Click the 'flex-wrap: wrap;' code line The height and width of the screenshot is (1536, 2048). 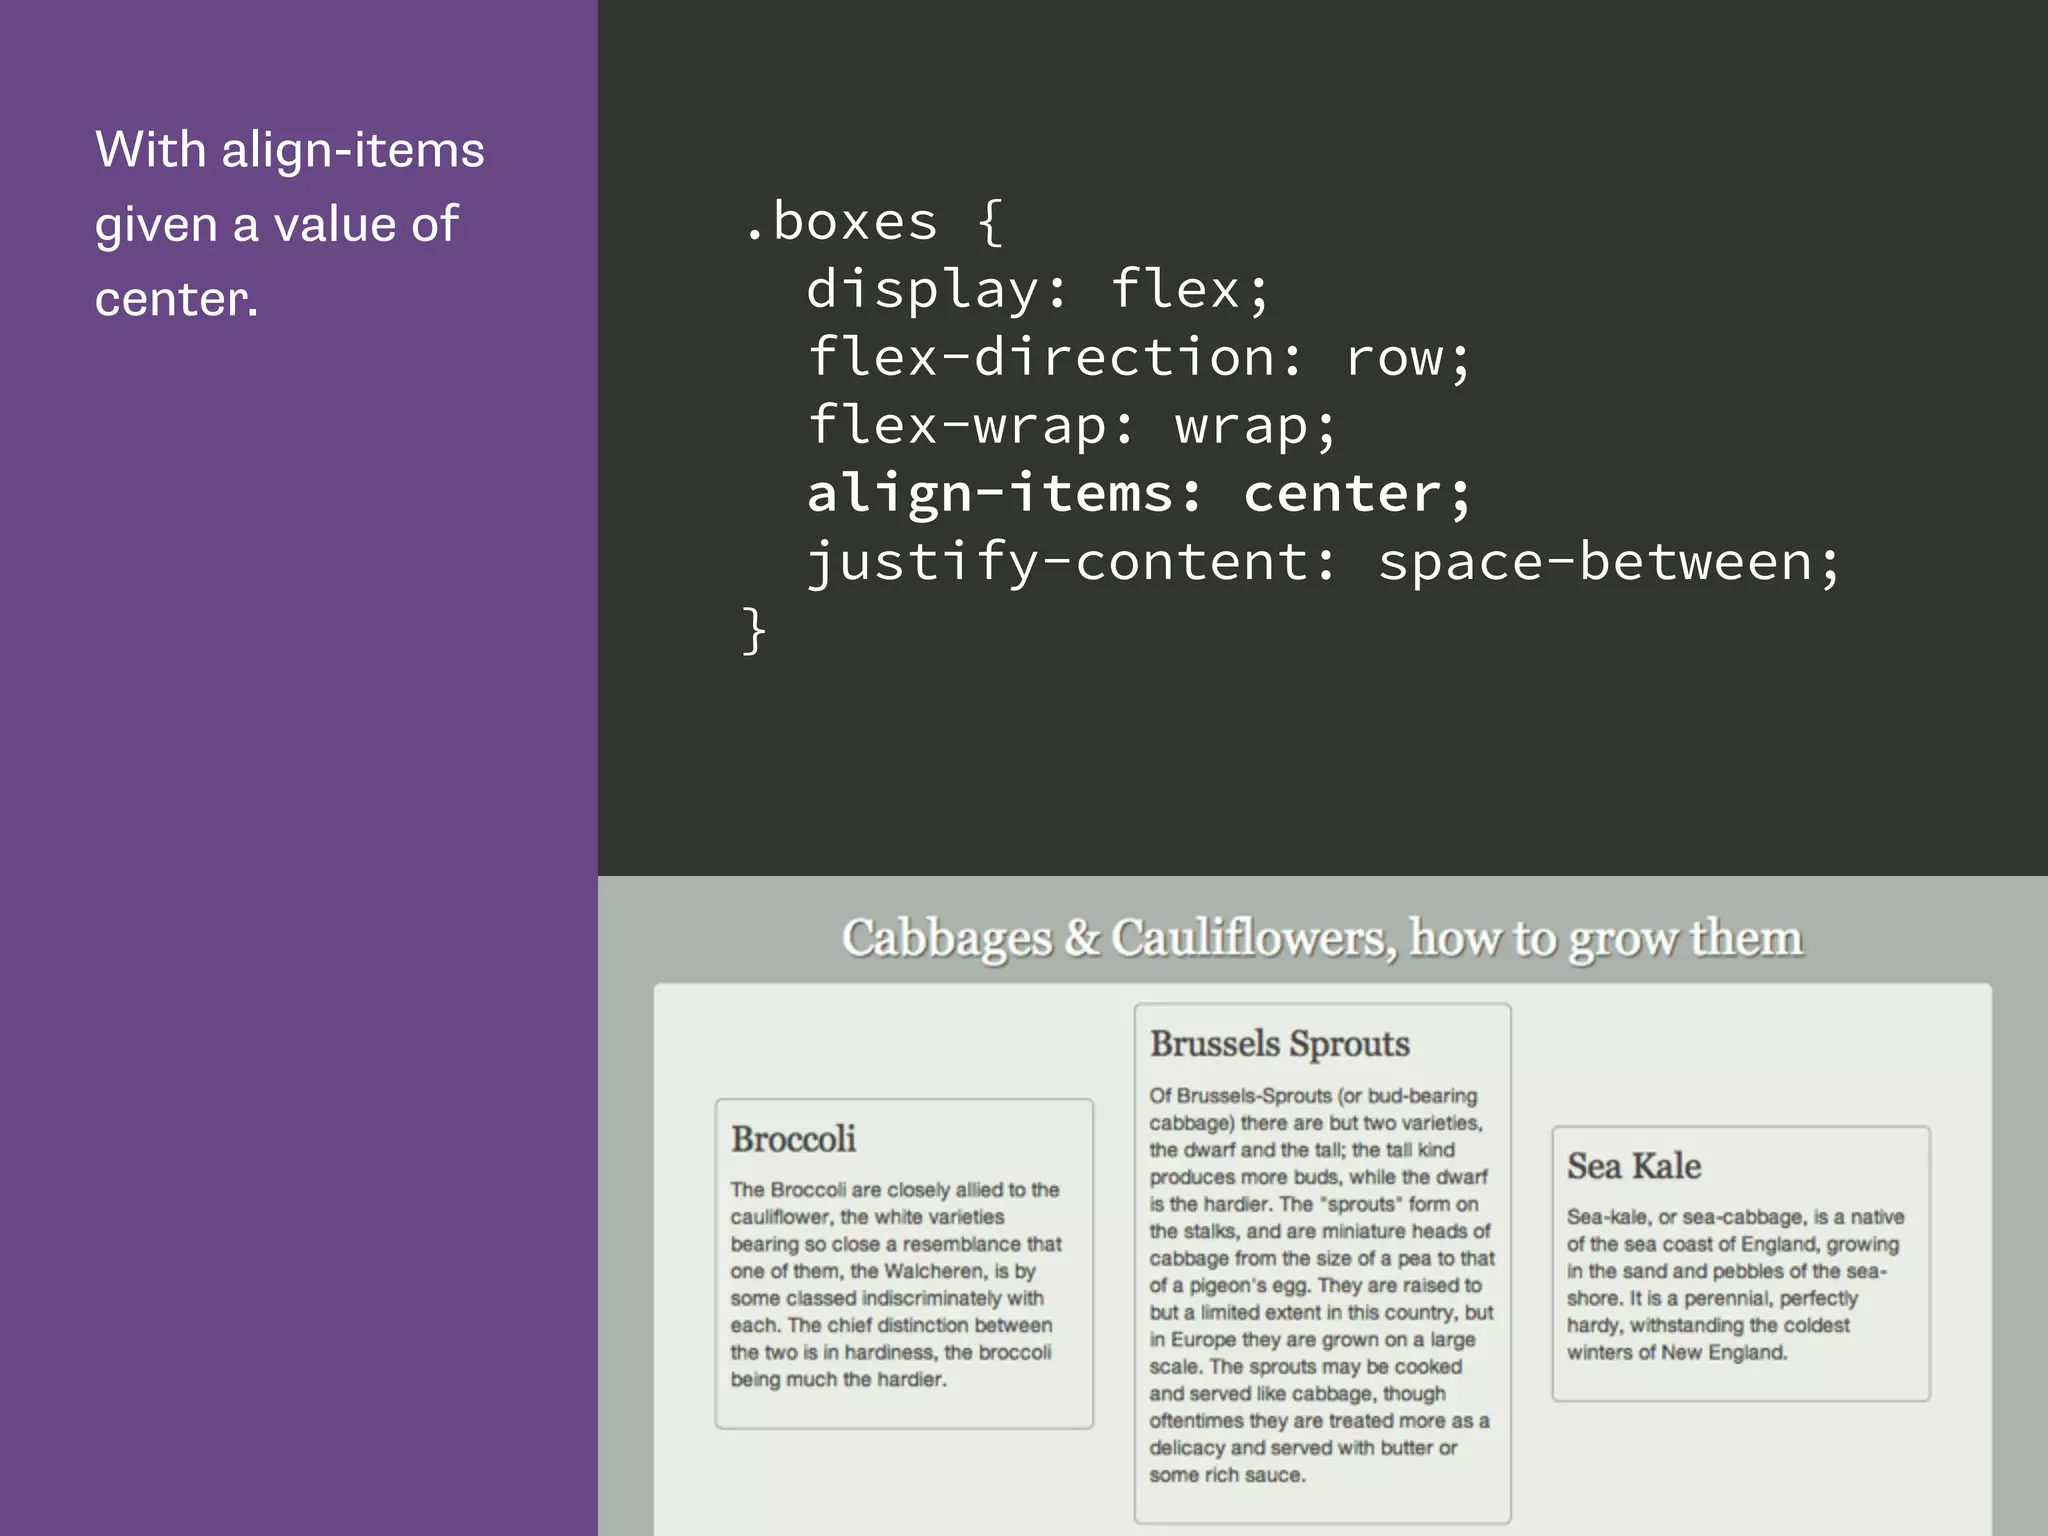pyautogui.click(x=1071, y=426)
